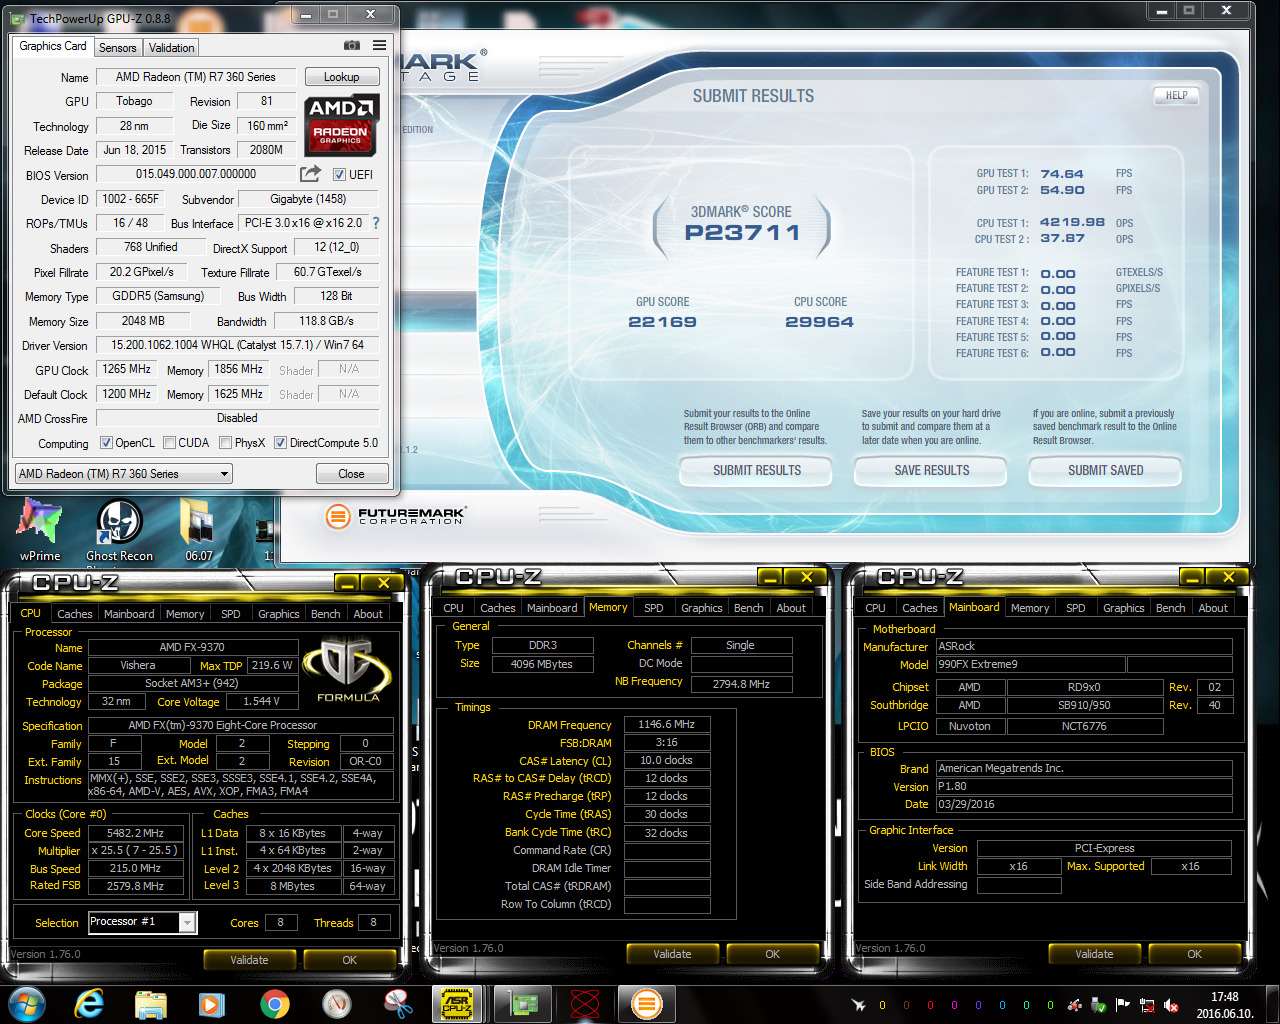
Task: Open Memory tab in right CPU-Z window
Action: click(x=1030, y=608)
